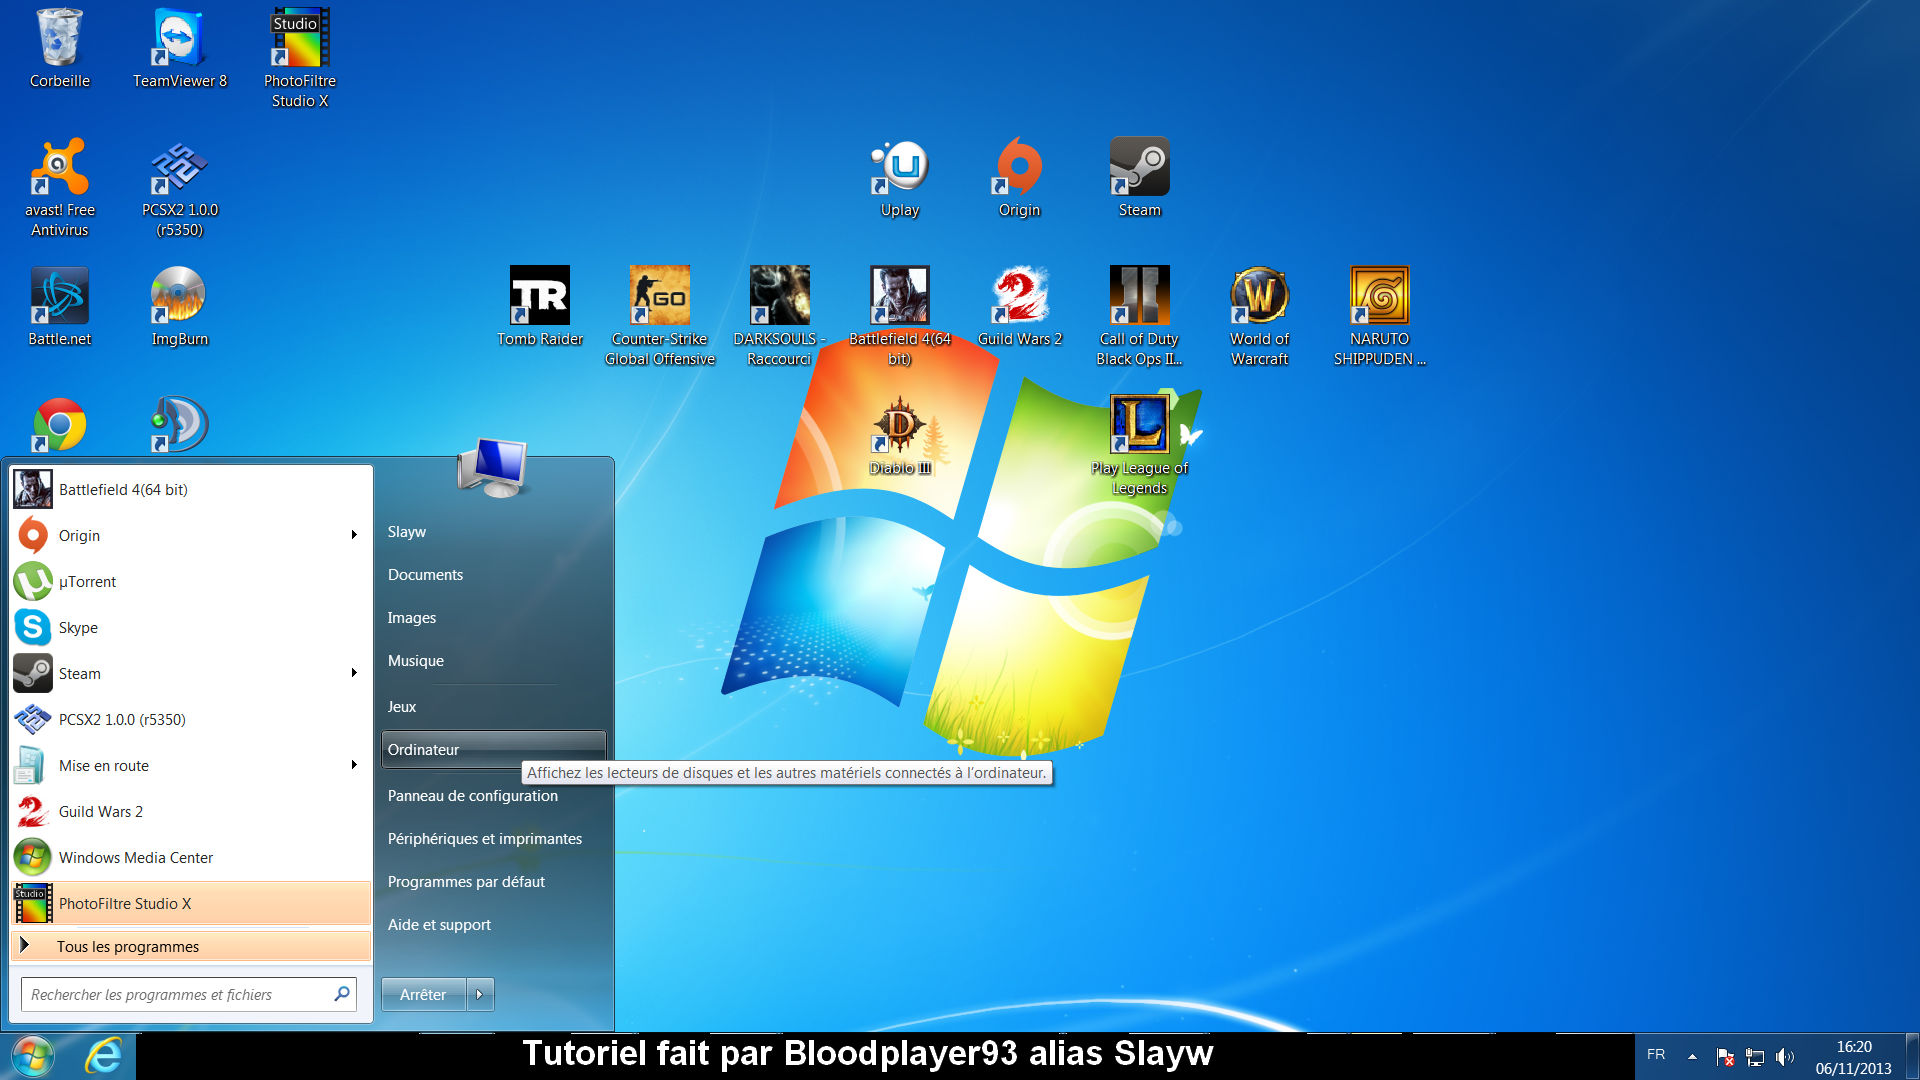Viewport: 1920px width, 1080px height.
Task: Show Tous les programmes list
Action: 128,946
